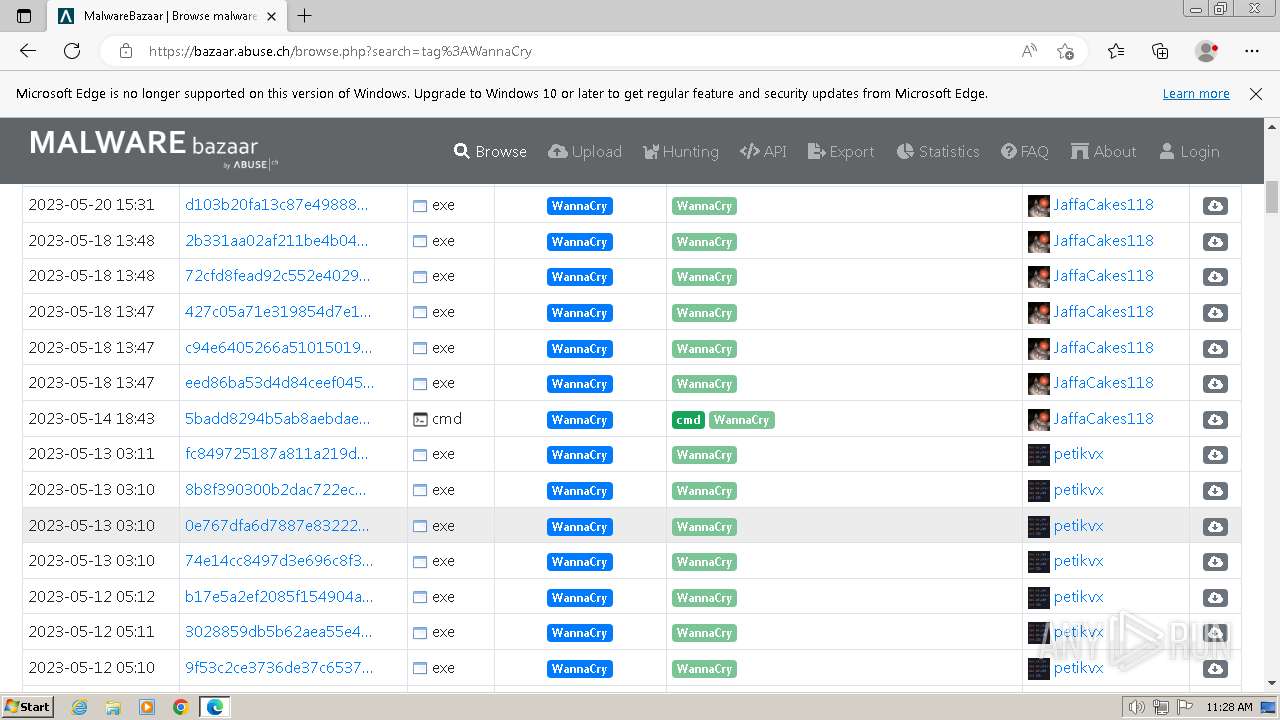This screenshot has height=720, width=1280.
Task: Open the Edge profile icon
Action: [1206, 51]
